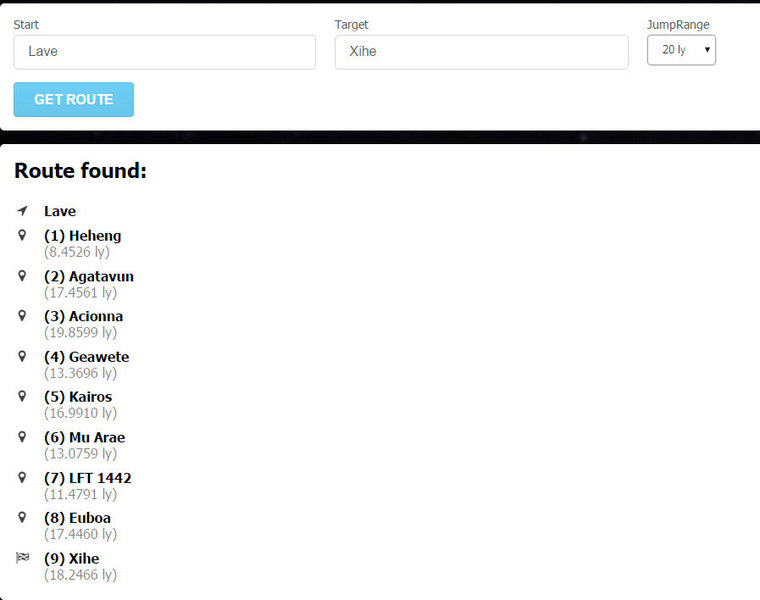The height and width of the screenshot is (600, 760).
Task: Select the (9) Xihe destination entry
Action: pos(72,559)
